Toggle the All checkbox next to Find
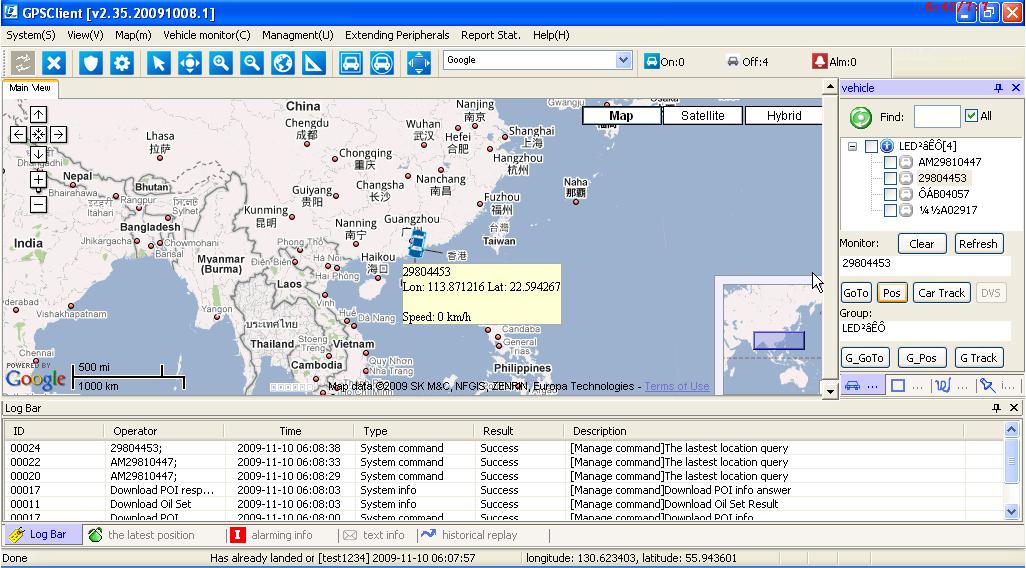1026x568 pixels. click(x=971, y=116)
